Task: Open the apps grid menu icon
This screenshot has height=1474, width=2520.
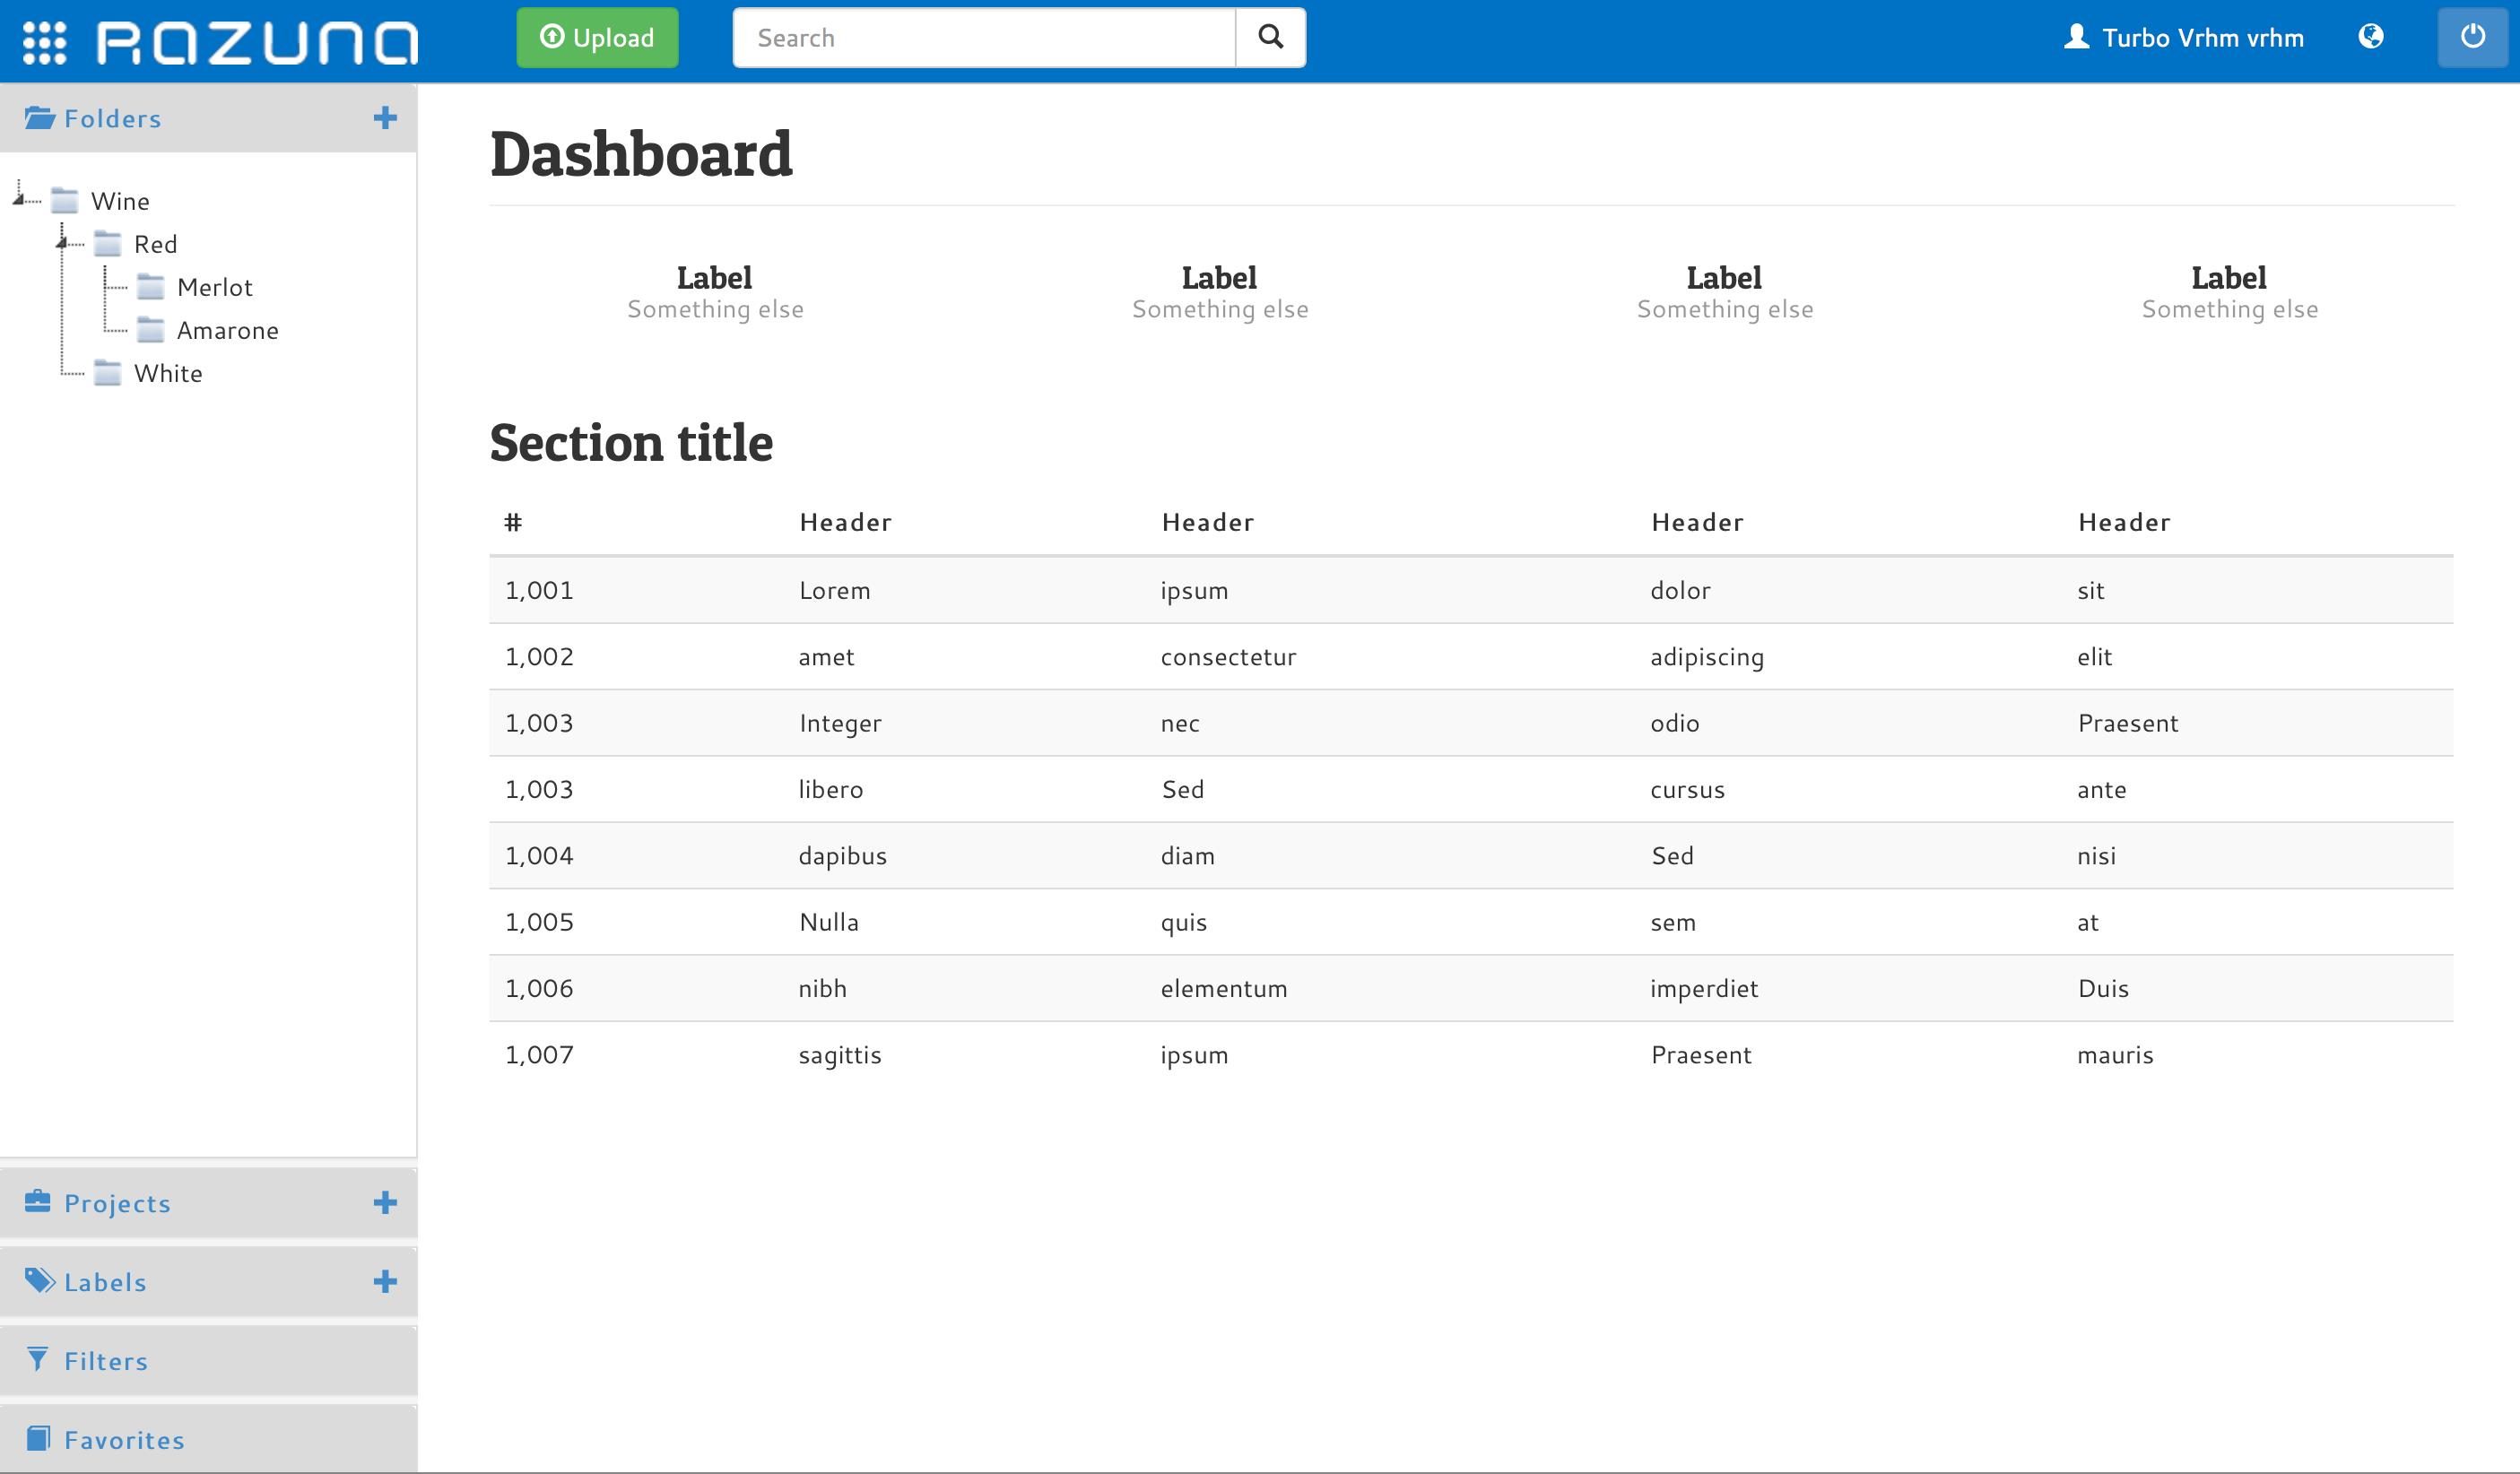Action: click(x=44, y=42)
